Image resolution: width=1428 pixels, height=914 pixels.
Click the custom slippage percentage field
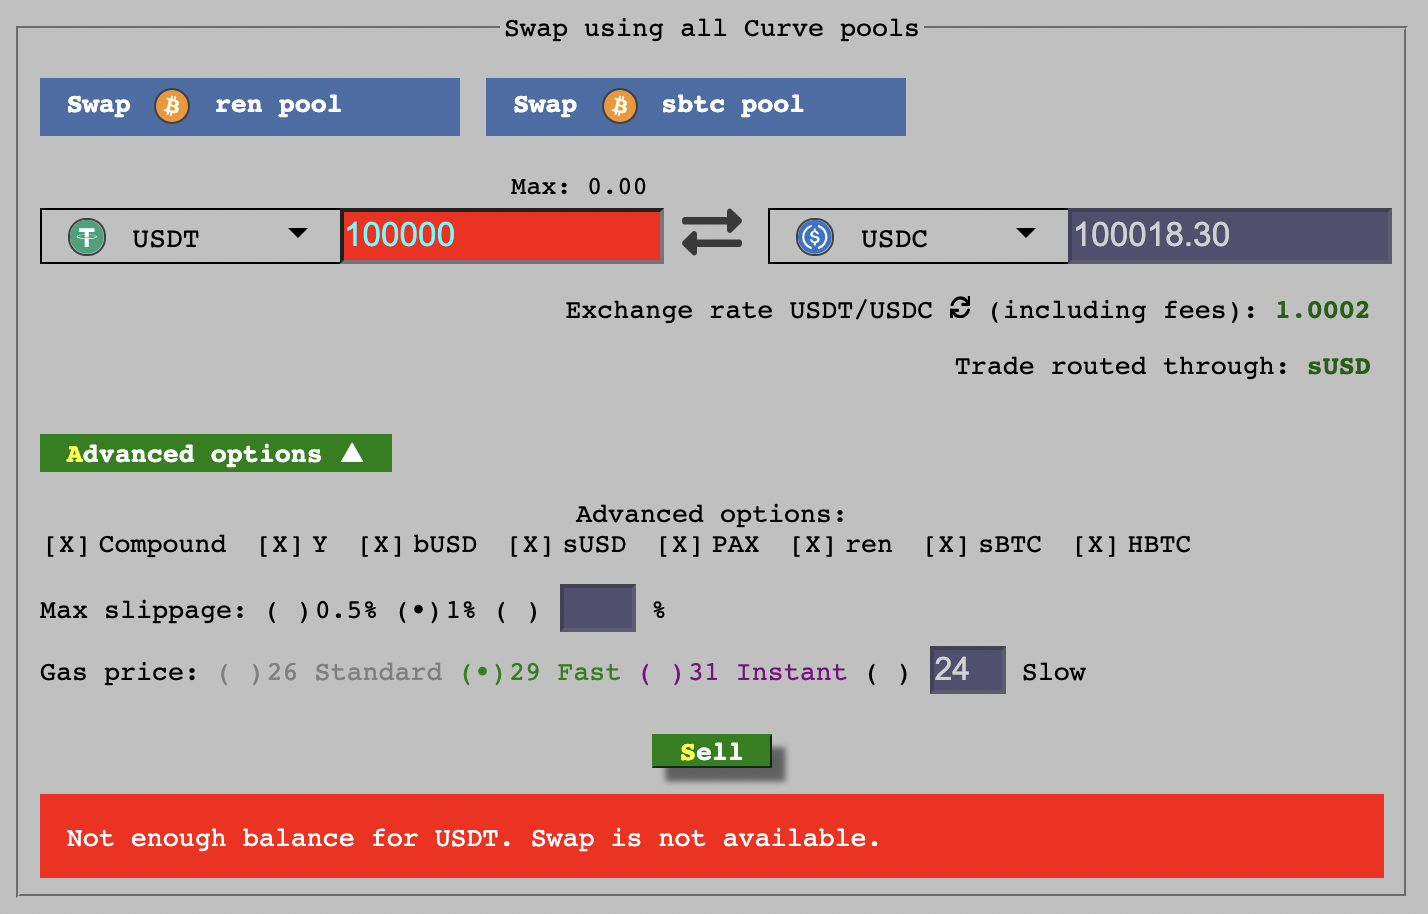597,608
